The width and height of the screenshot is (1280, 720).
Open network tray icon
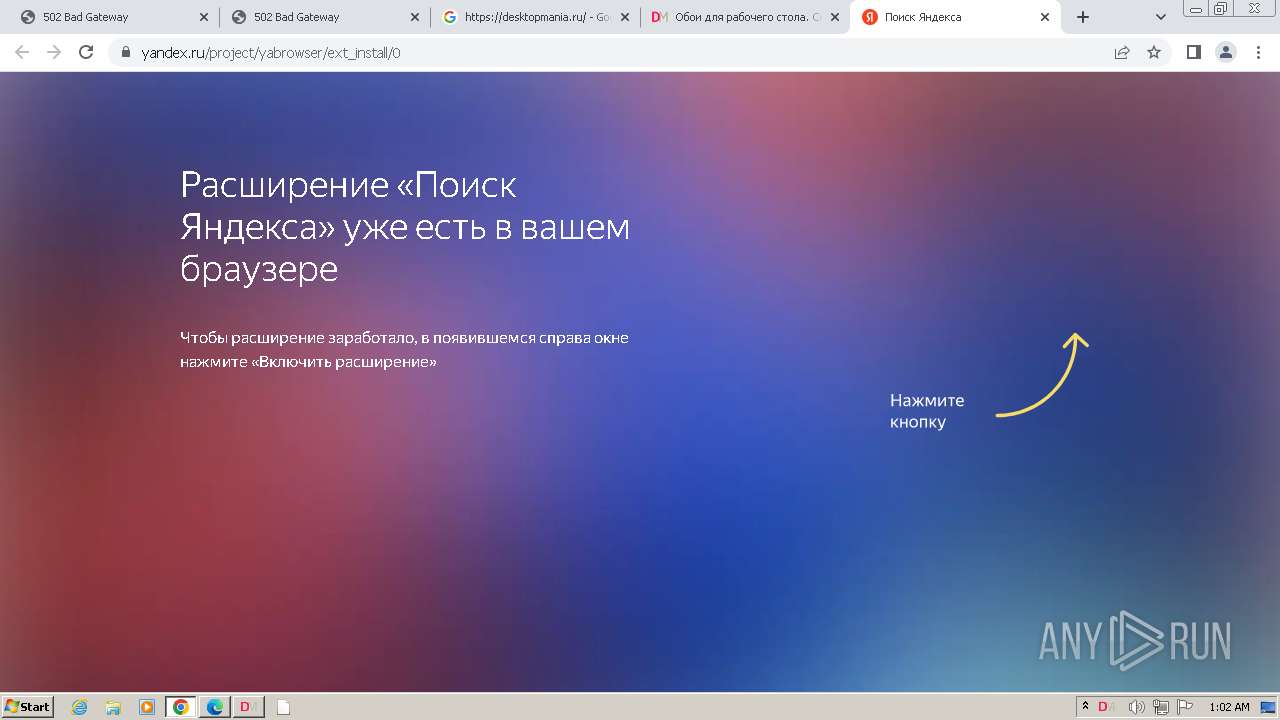point(1161,707)
